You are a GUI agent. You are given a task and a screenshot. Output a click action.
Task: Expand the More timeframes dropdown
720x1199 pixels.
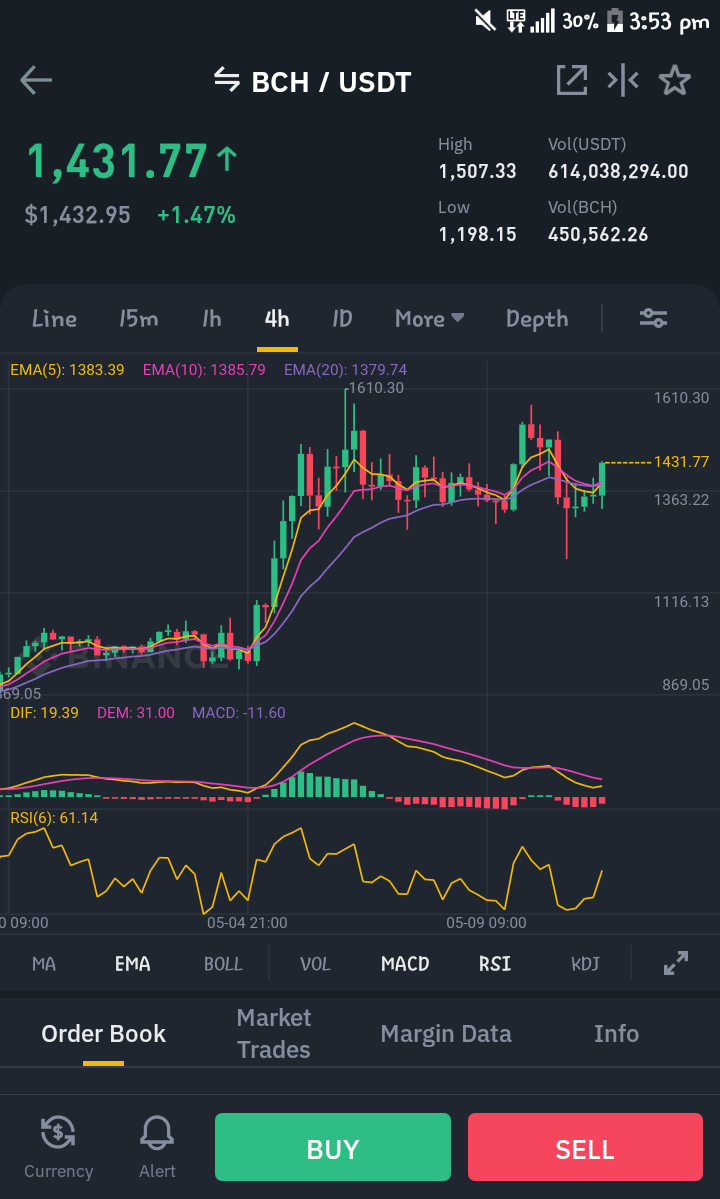(x=429, y=318)
